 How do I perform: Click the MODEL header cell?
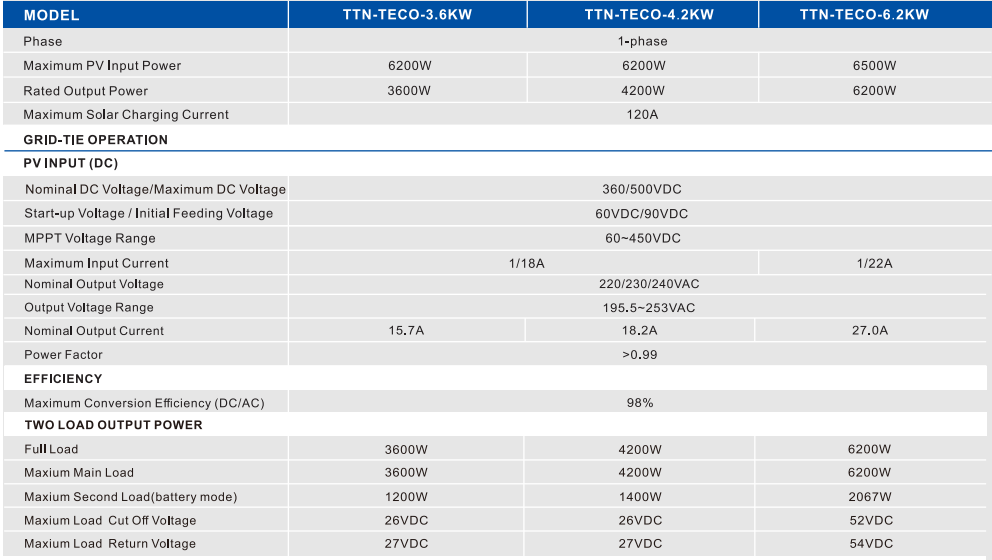(51, 15)
